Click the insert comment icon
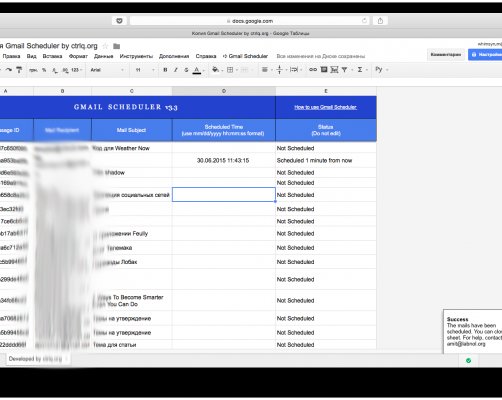Screen dimensions: 502x400 pos(324,69)
